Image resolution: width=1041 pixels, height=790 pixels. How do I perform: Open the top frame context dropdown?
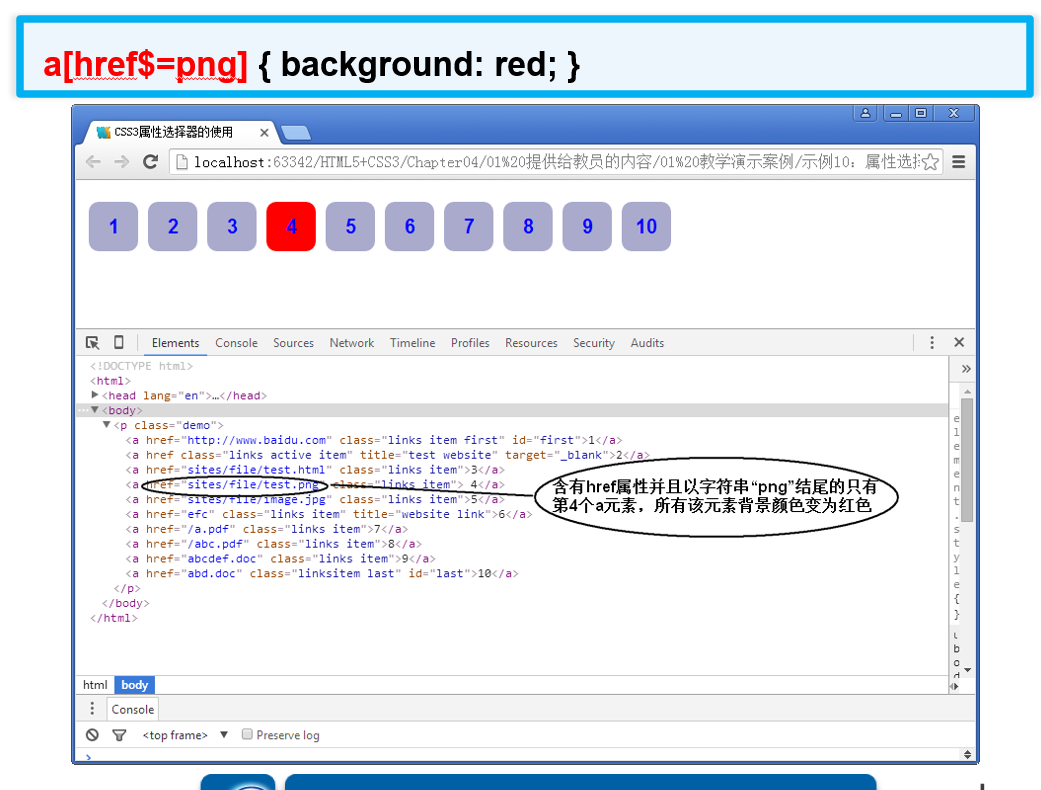(185, 735)
